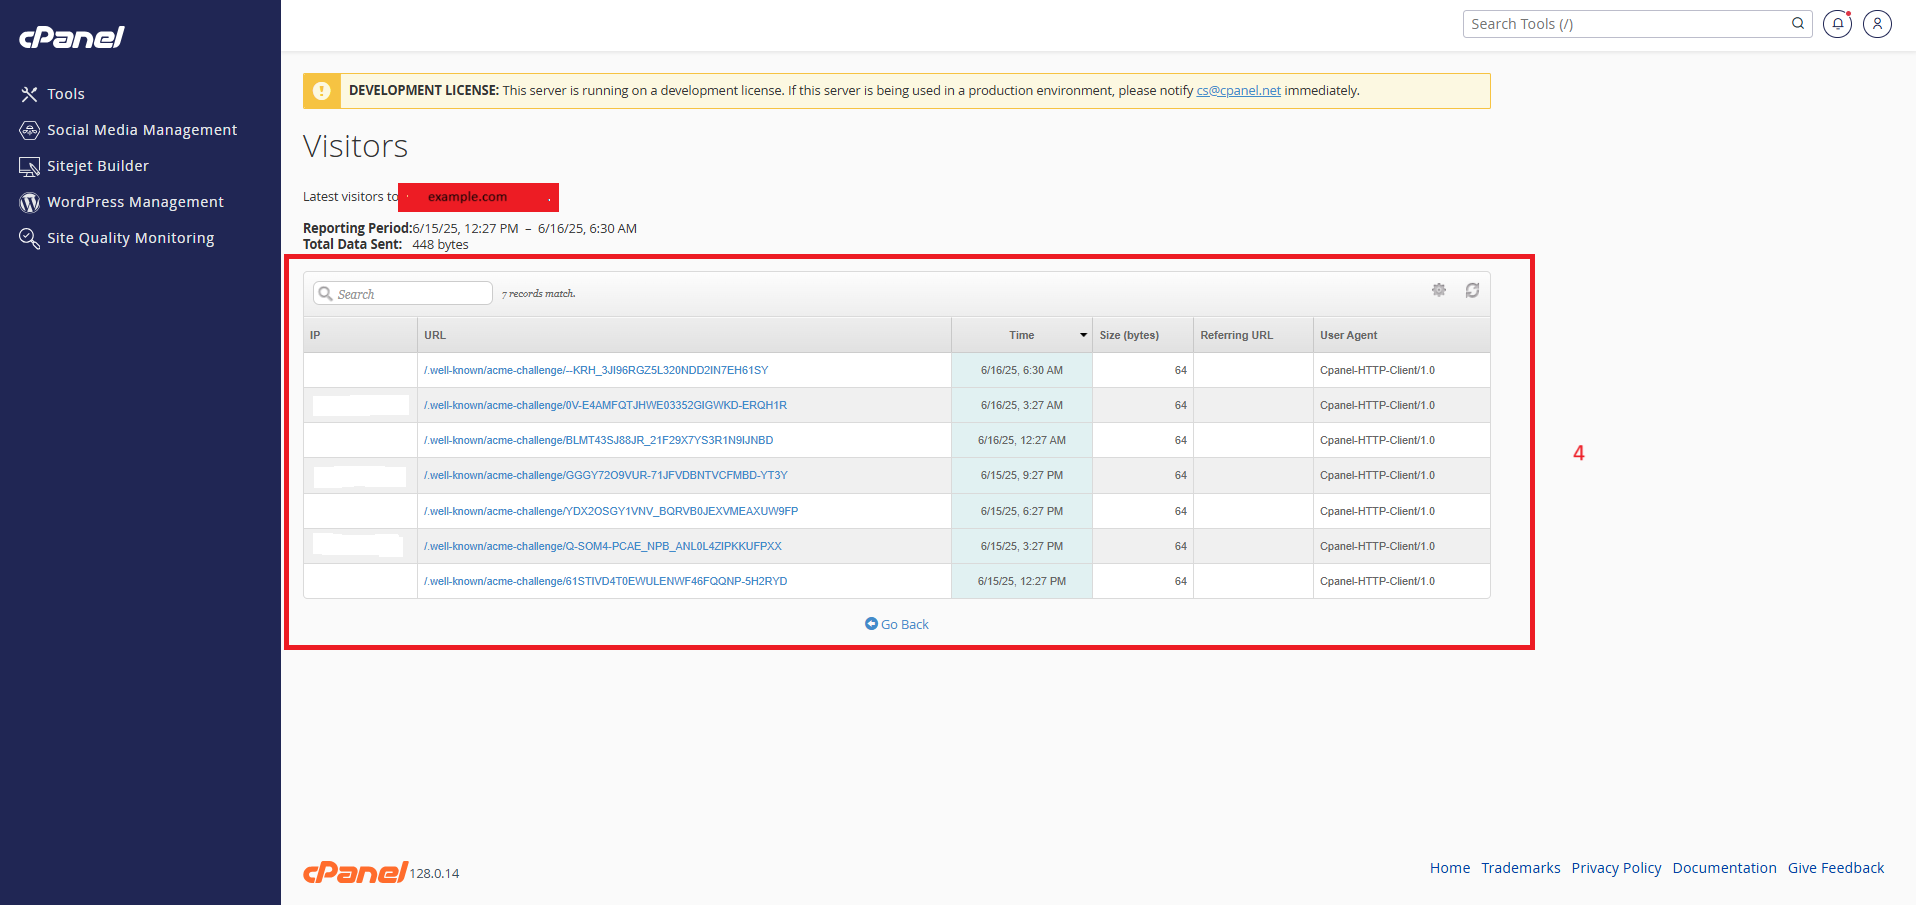Select the time cell 6/15/25, 6:27 PM
Screen dimensions: 1916x905
1022,511
